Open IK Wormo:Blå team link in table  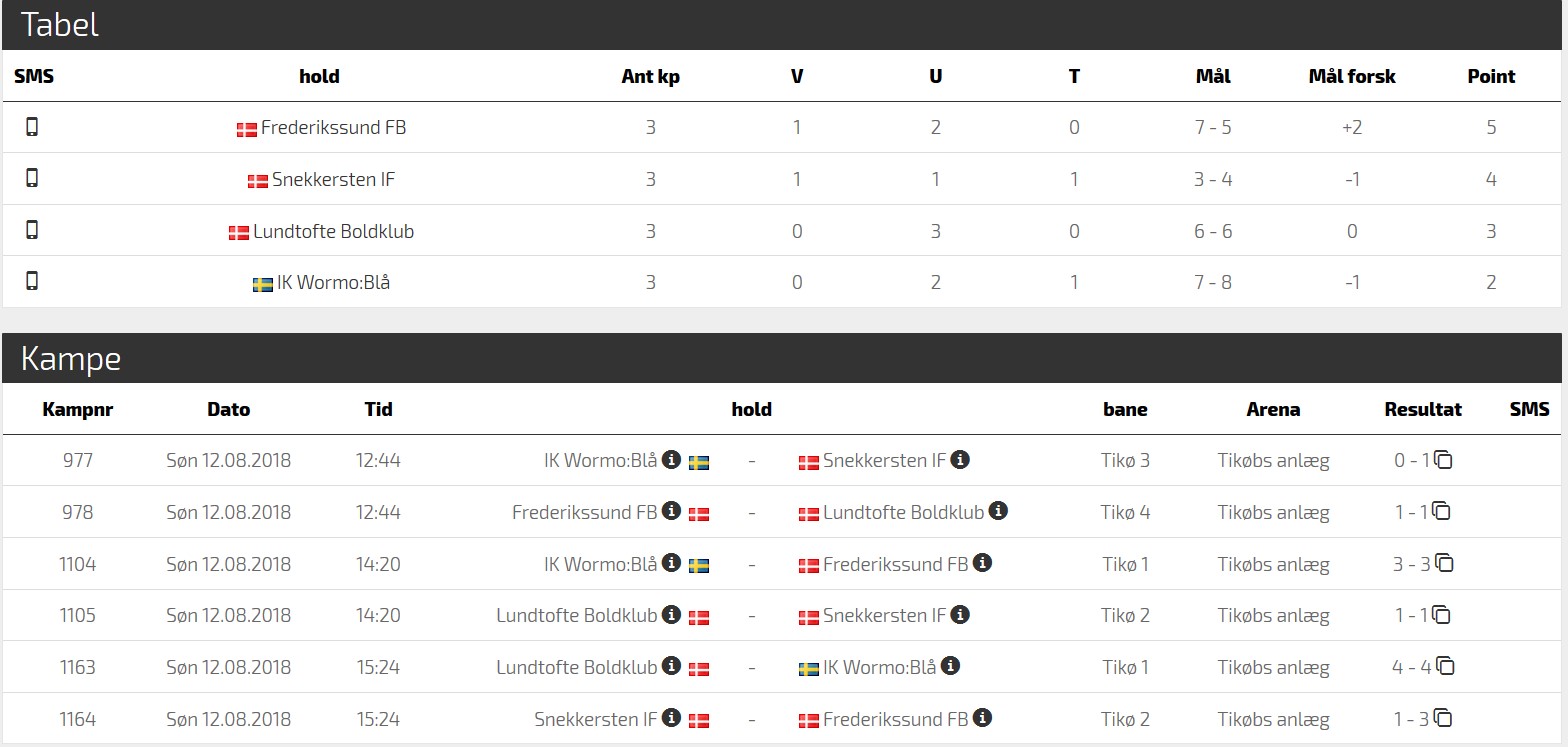tap(333, 283)
